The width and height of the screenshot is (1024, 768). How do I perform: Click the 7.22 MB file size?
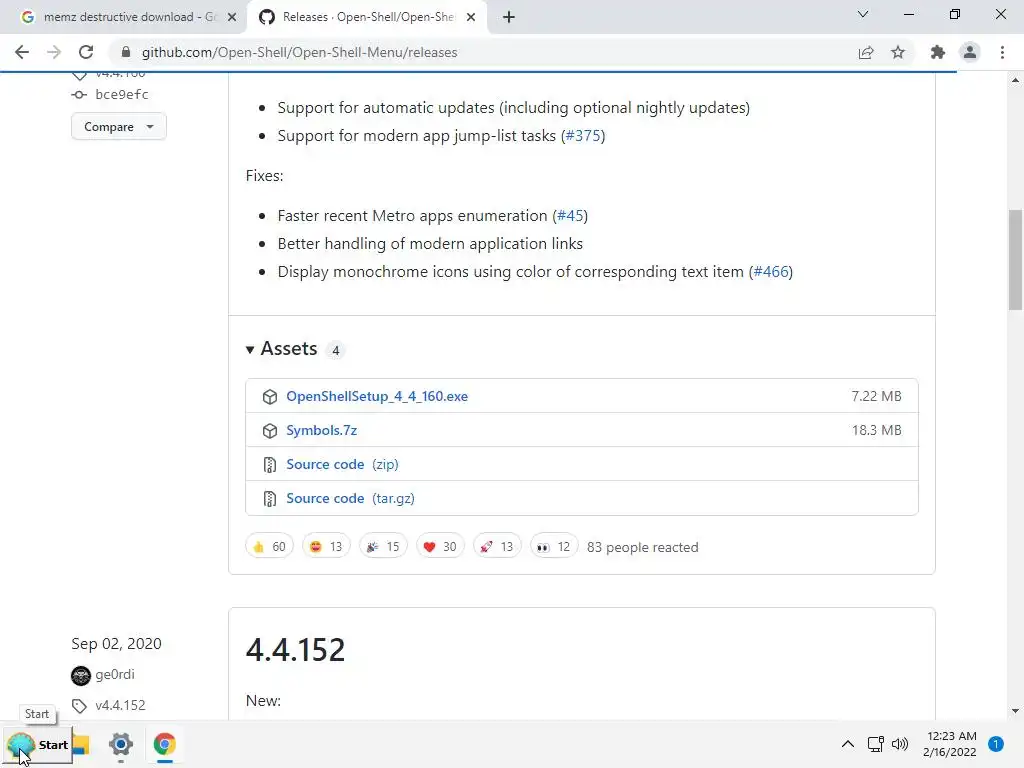pyautogui.click(x=876, y=396)
